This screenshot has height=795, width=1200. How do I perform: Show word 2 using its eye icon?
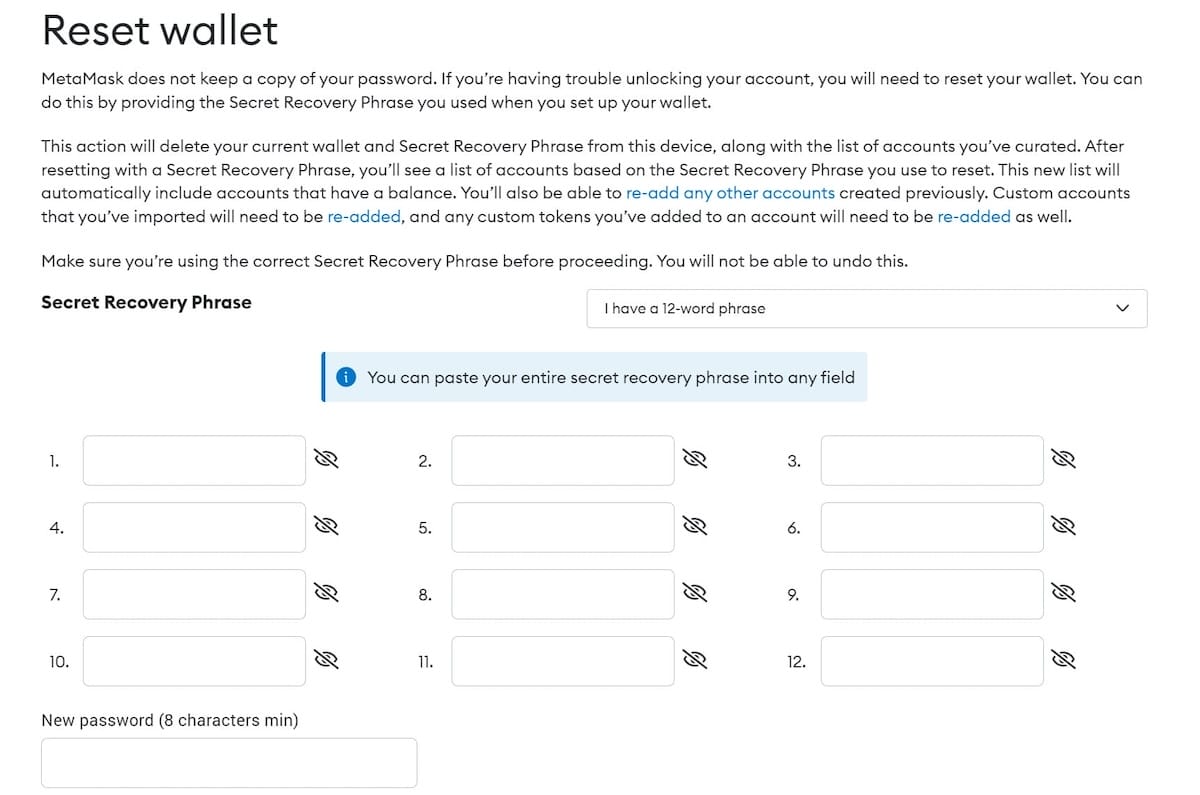pyautogui.click(x=695, y=459)
